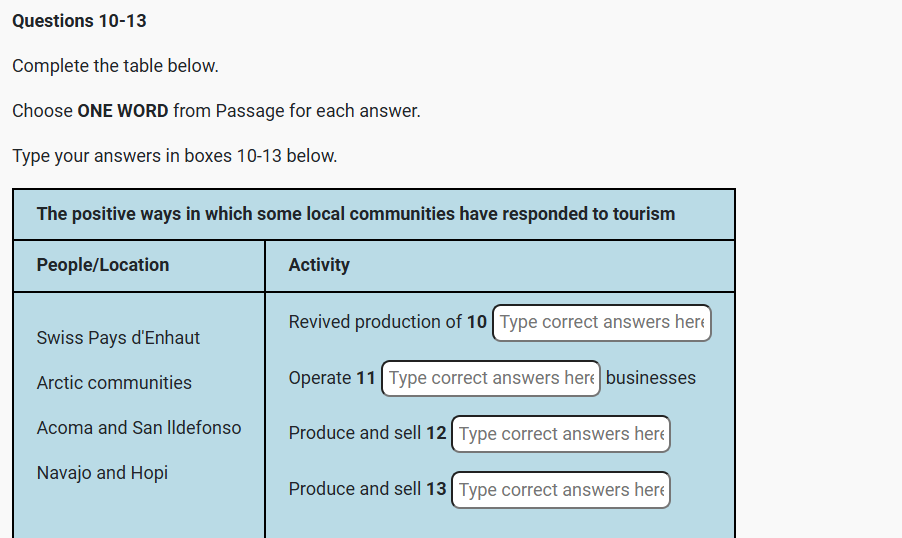Select the input box for question 12
Screen dimensions: 902x538
coord(560,434)
